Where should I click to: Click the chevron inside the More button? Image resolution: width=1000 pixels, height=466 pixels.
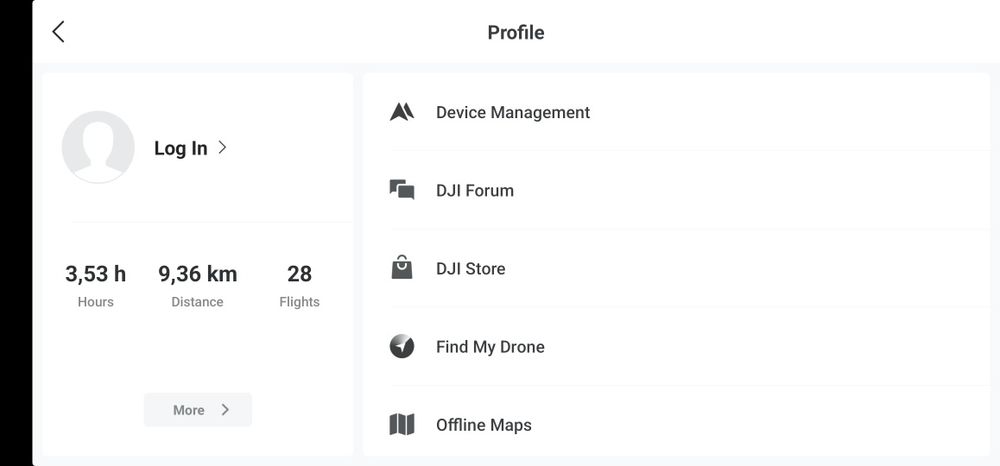coord(225,410)
